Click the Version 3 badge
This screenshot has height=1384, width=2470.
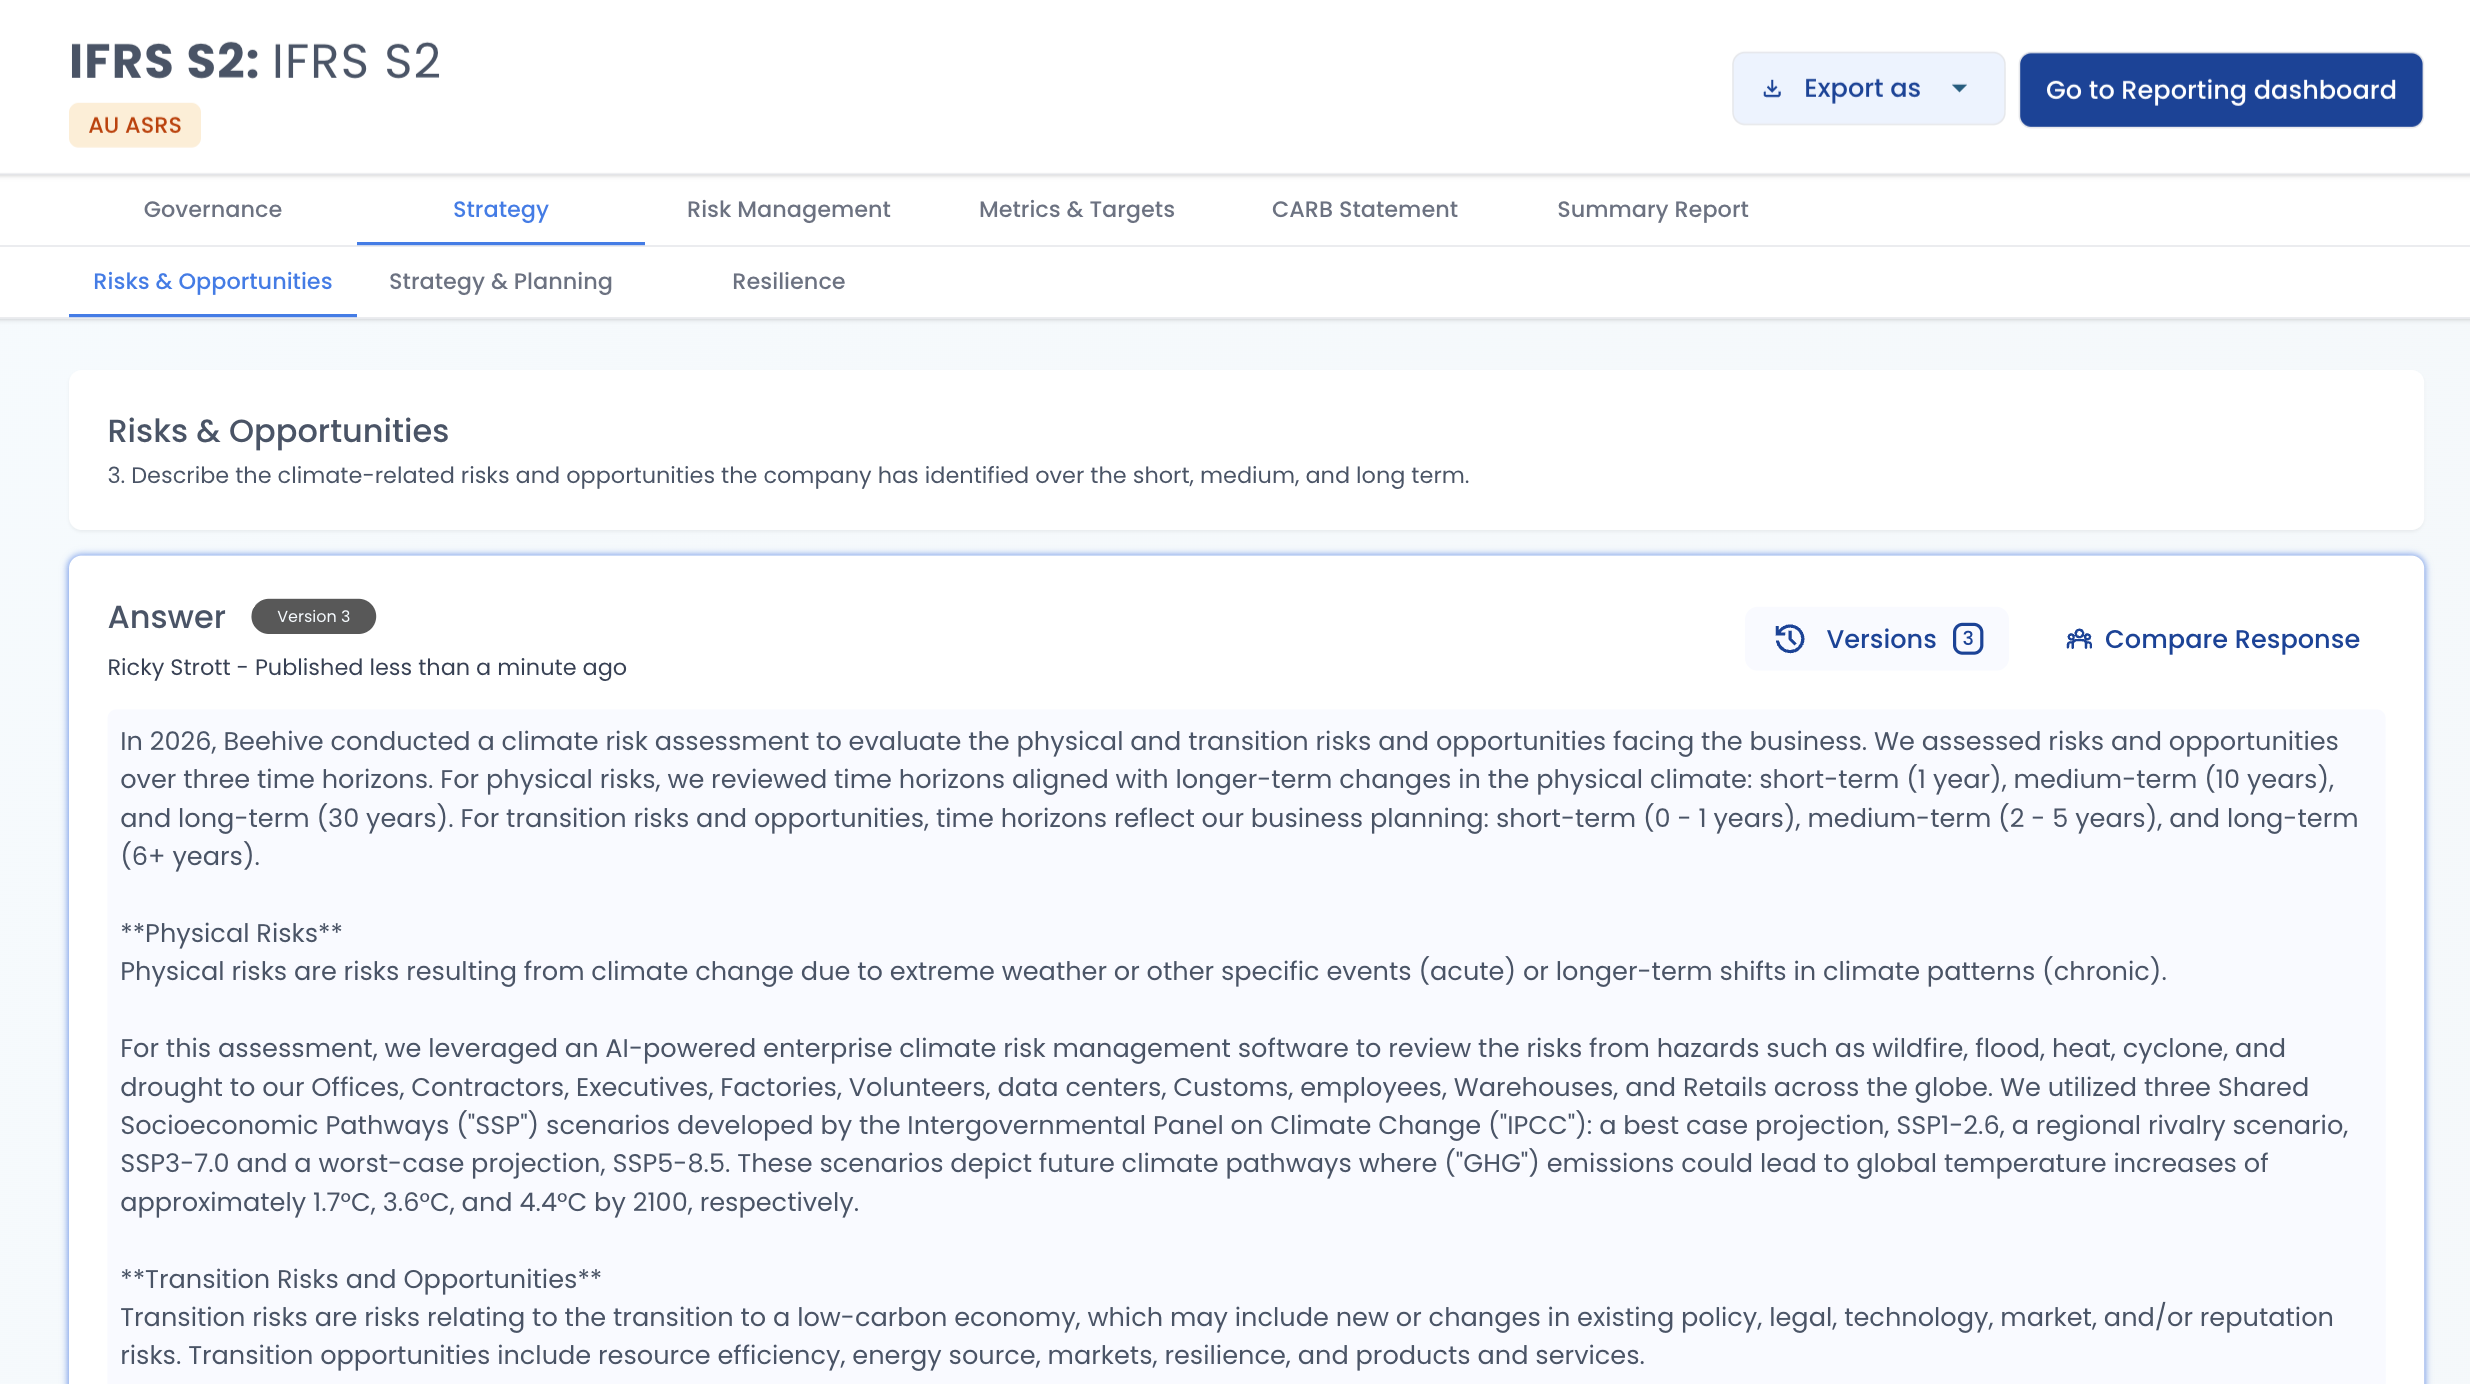[x=313, y=616]
